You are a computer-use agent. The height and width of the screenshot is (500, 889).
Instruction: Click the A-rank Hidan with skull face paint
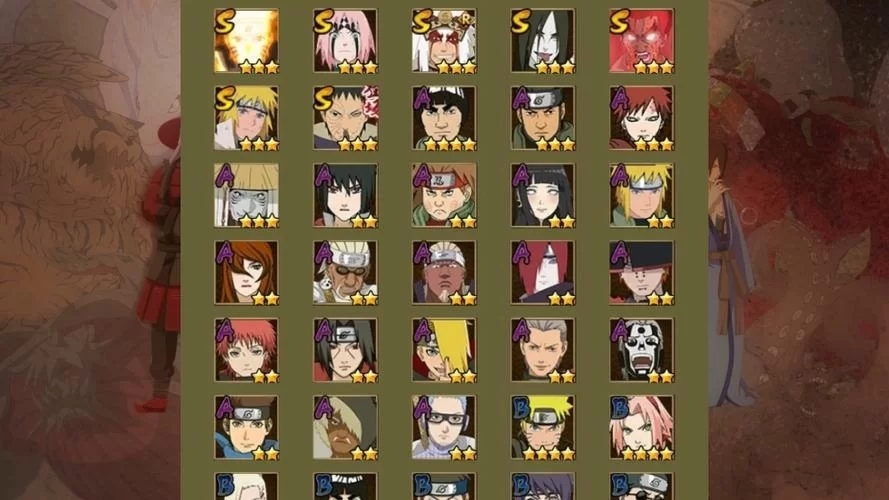click(642, 350)
